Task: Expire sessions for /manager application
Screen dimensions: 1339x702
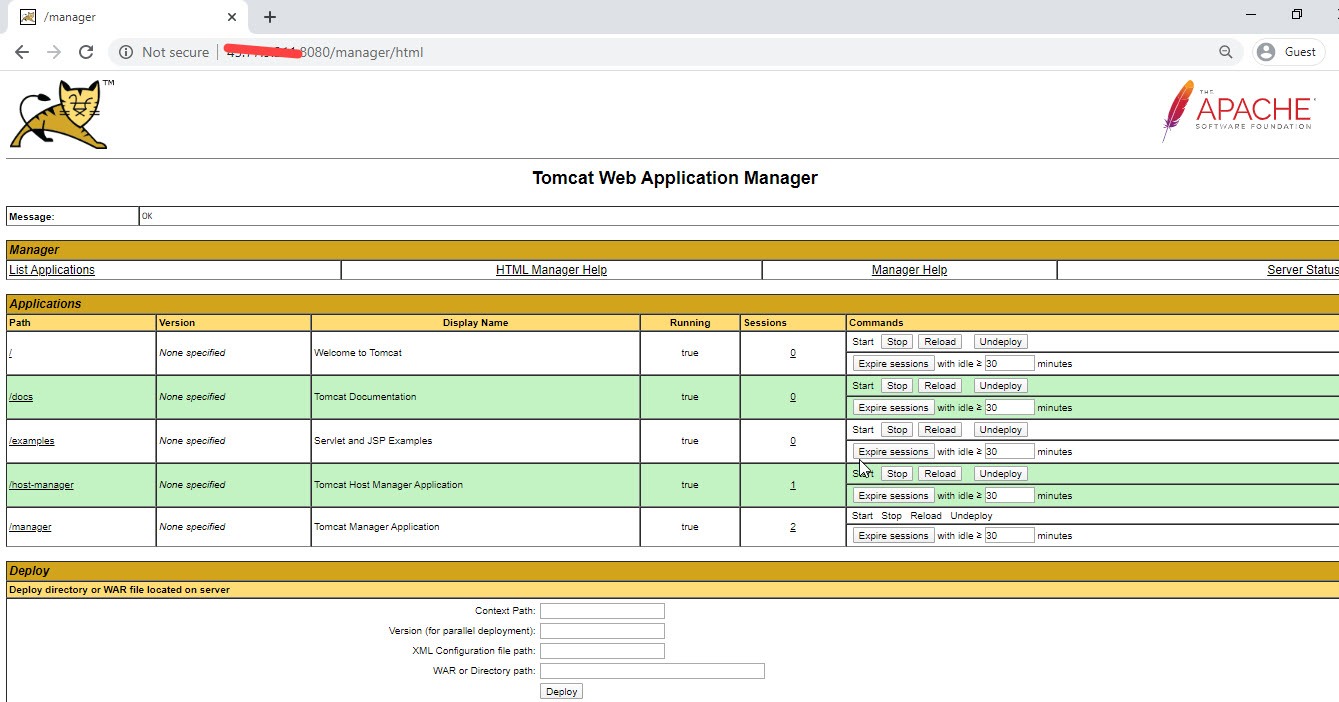Action: tap(894, 536)
